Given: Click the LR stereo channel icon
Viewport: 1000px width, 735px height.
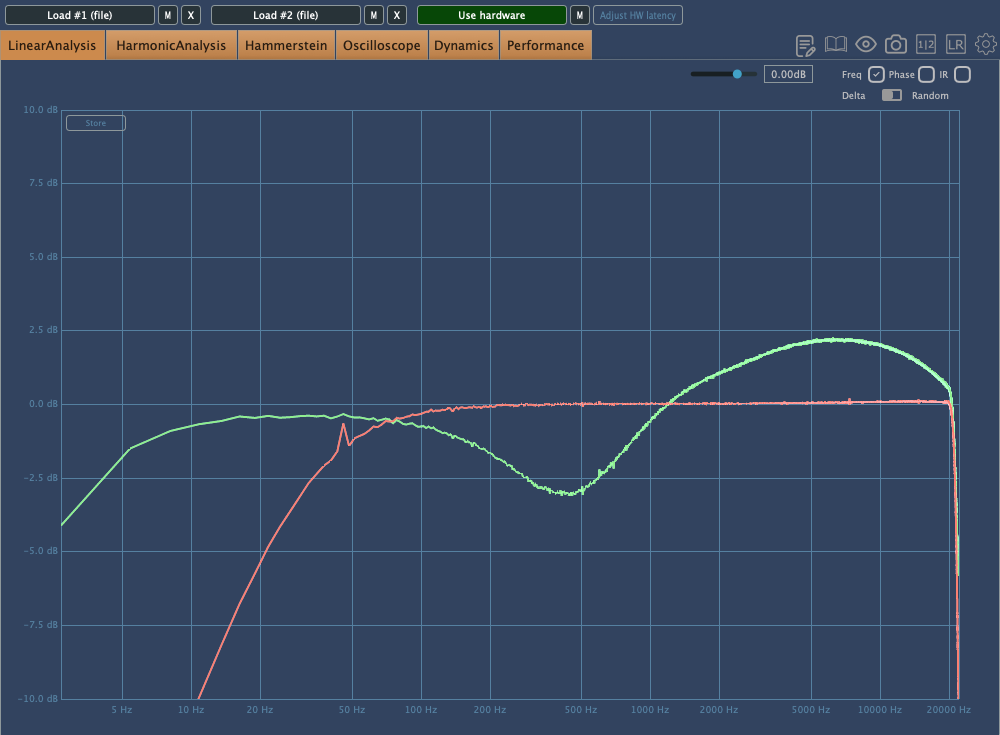Looking at the screenshot, I should click(956, 45).
